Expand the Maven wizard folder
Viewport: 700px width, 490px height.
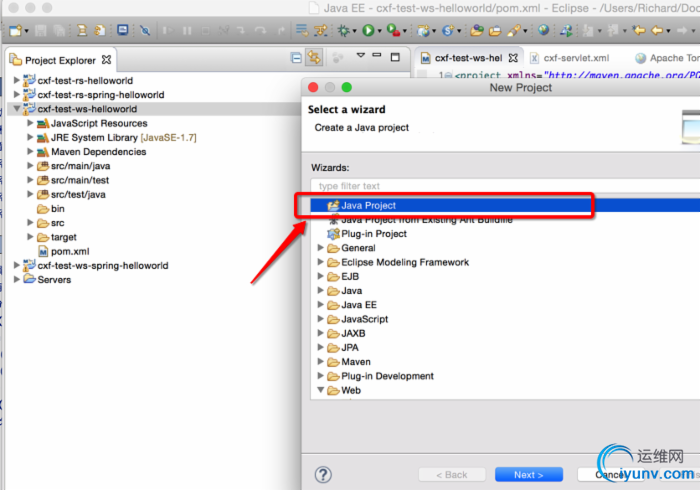click(321, 361)
